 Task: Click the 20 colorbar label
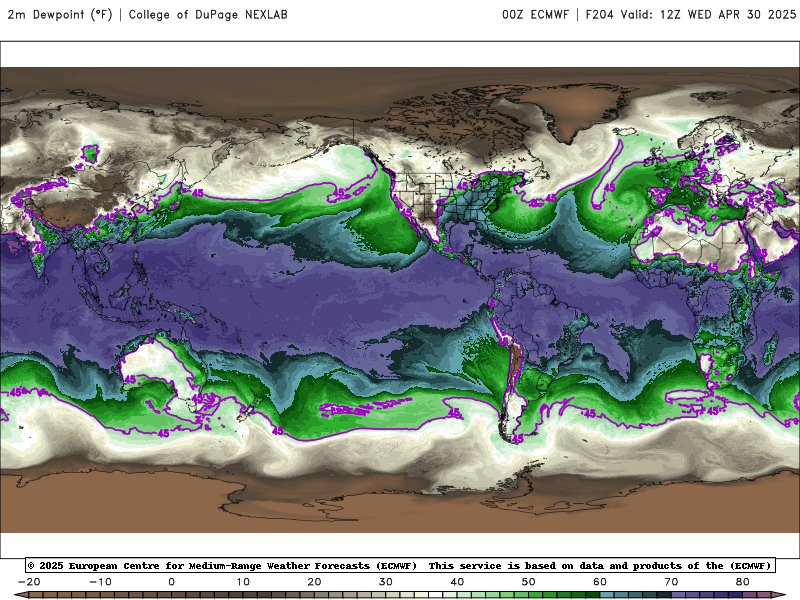tap(314, 582)
